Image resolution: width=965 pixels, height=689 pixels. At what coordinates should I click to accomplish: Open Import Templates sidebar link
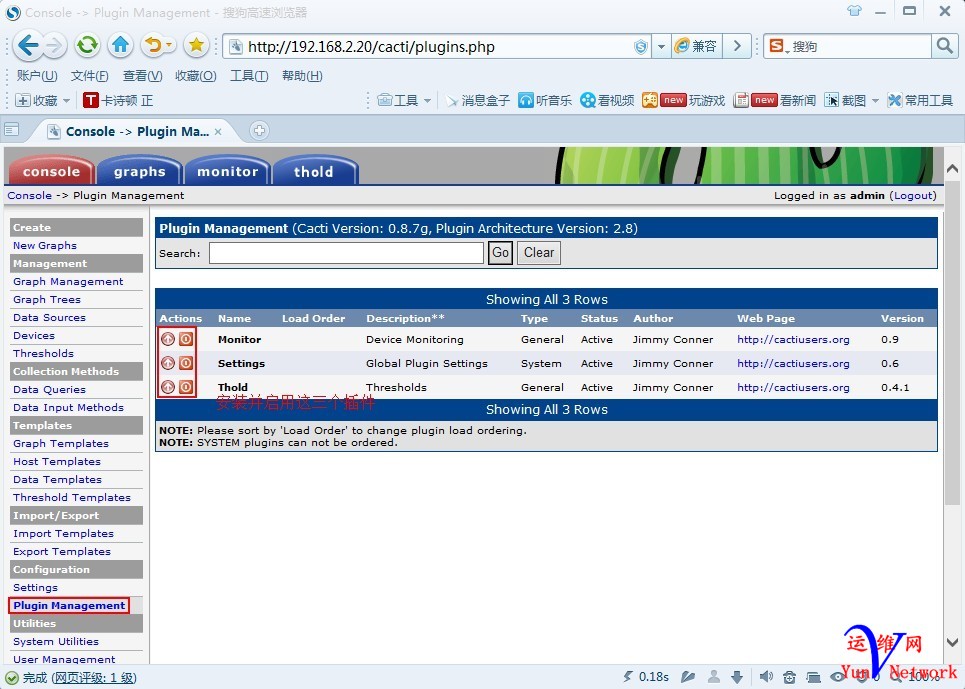tap(63, 533)
